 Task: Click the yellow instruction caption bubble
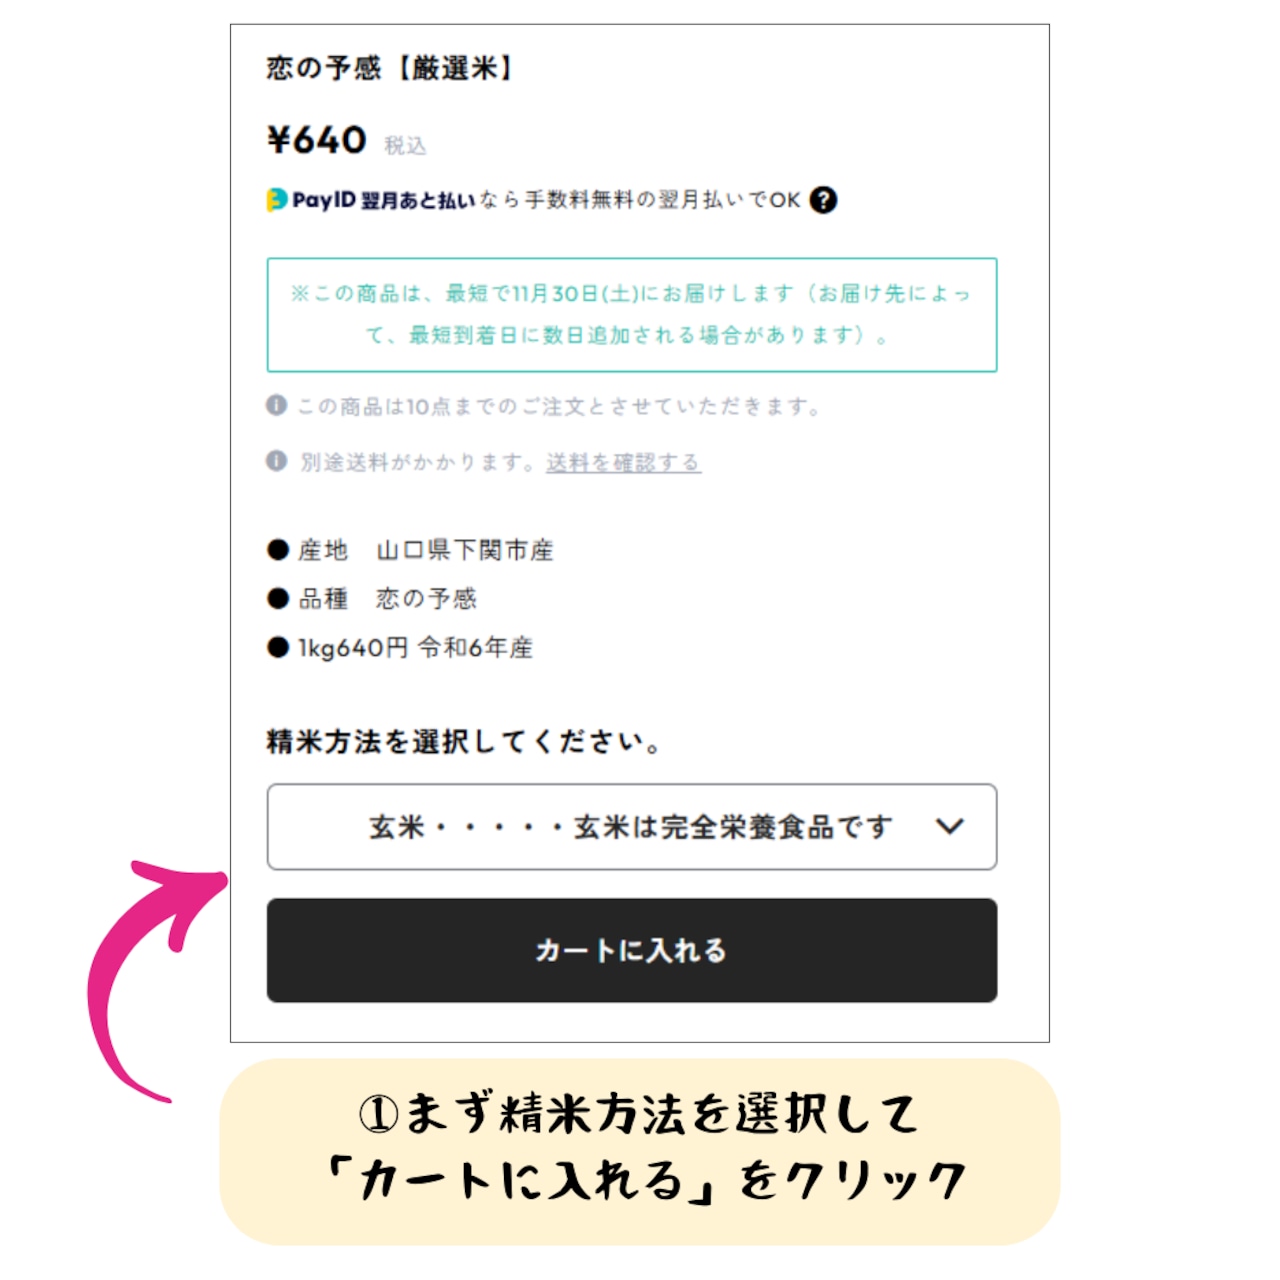[x=640, y=1151]
